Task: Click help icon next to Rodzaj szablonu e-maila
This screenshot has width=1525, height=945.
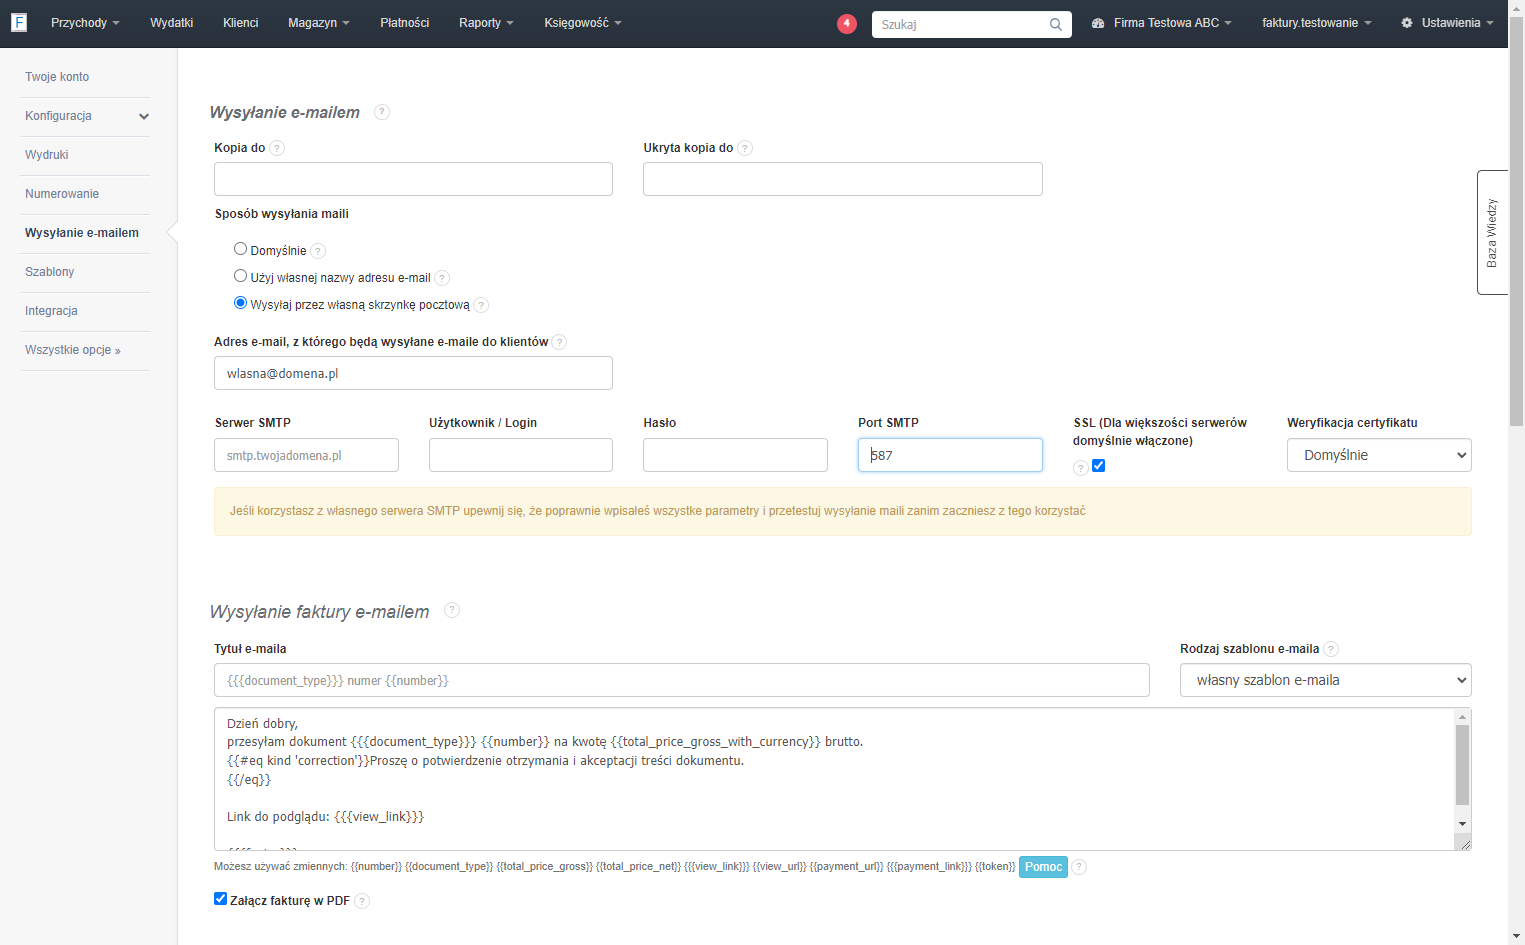Action: 1331,649
